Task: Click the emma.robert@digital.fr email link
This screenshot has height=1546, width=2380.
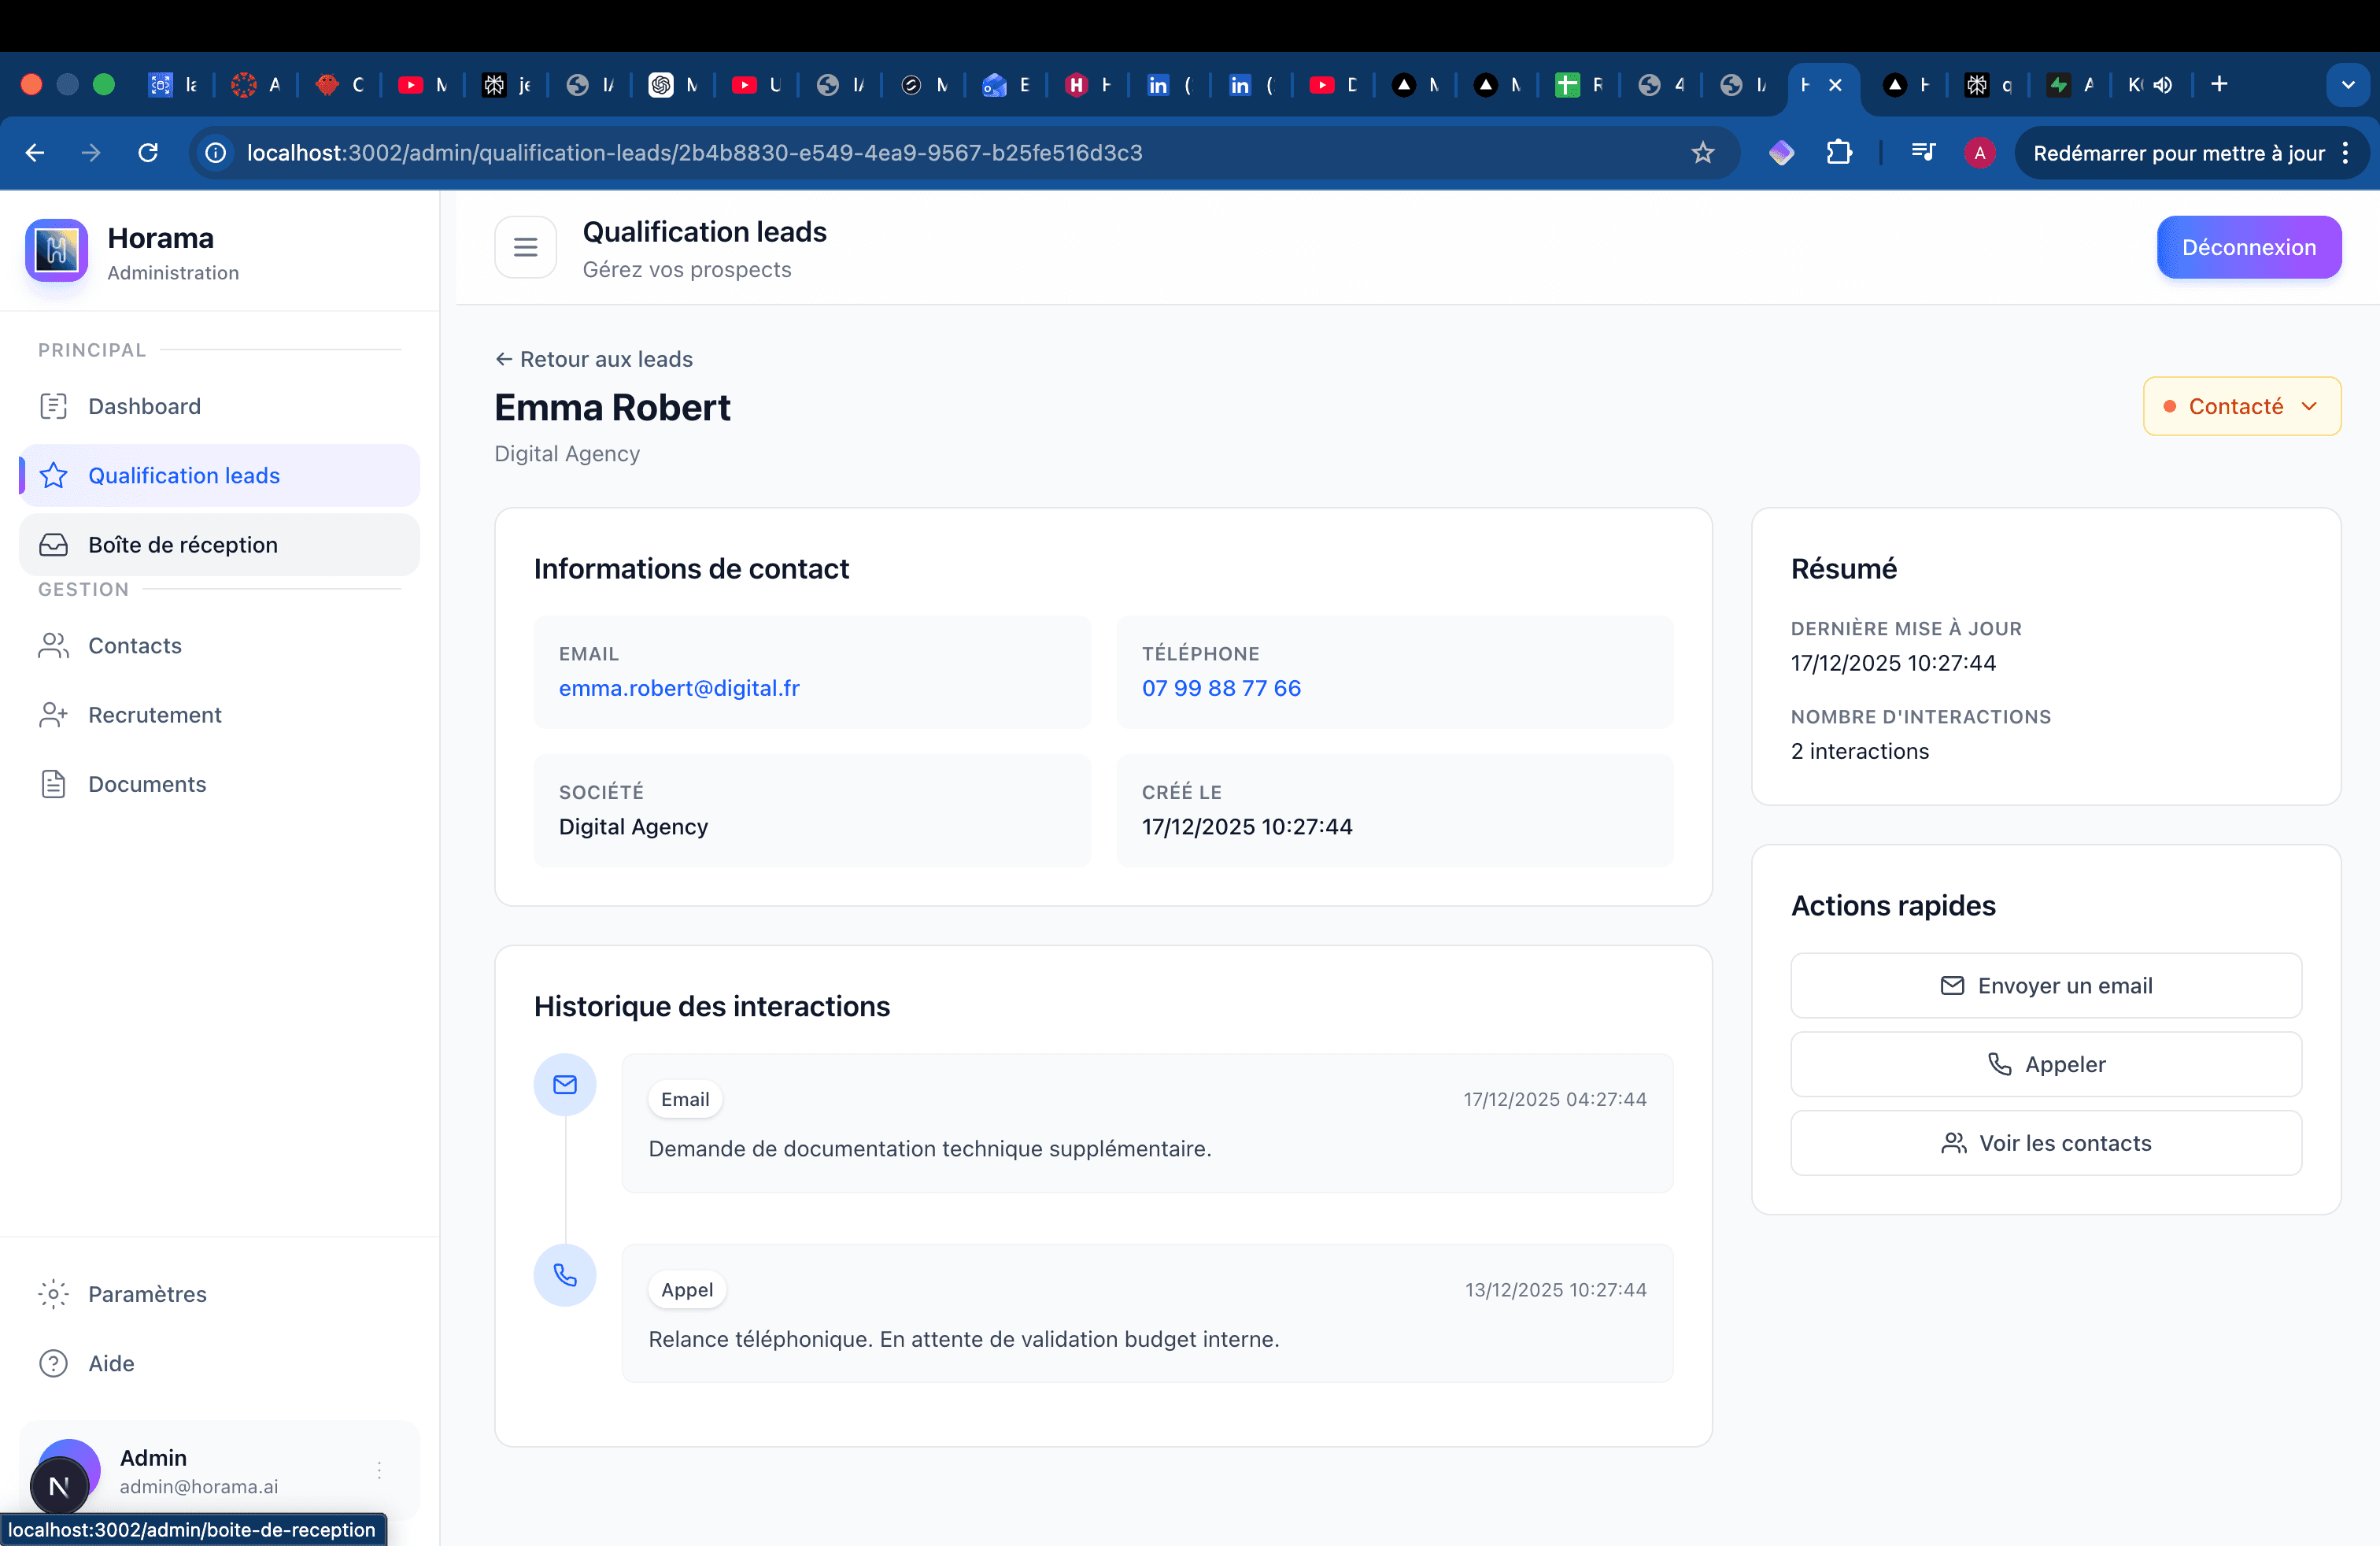Action: 679,688
